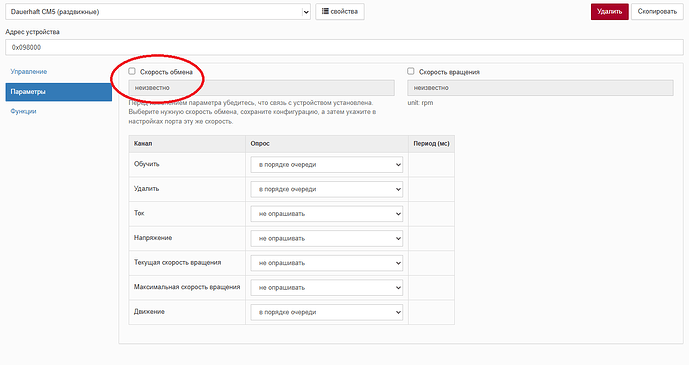Click the Обучить channel name cell
This screenshot has height=365, width=689.
click(187, 165)
